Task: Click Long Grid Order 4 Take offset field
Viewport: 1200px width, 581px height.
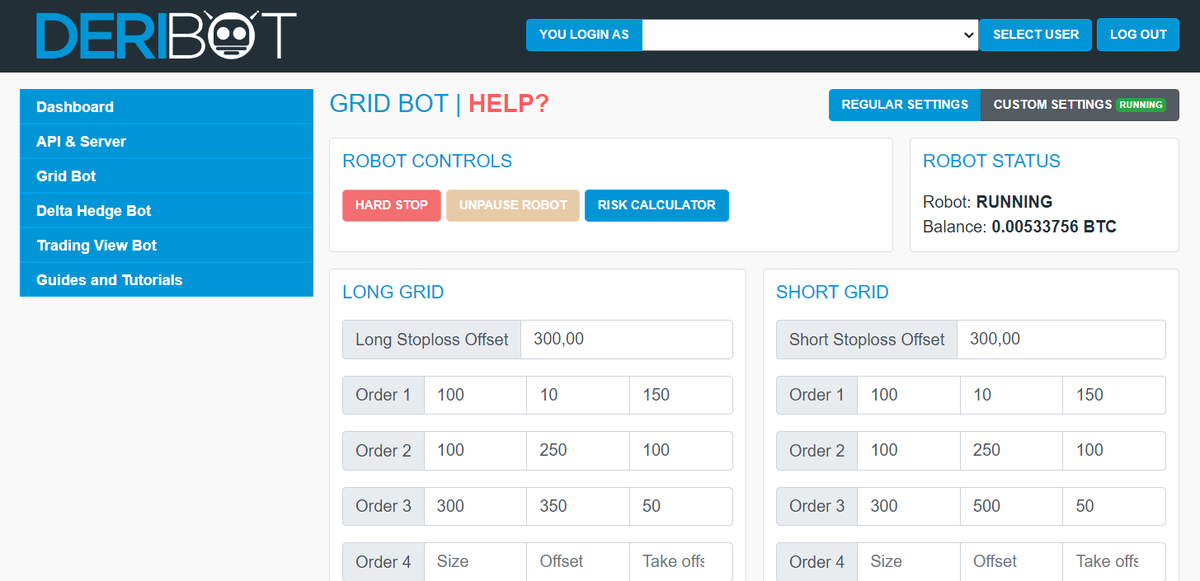Action: point(681,562)
